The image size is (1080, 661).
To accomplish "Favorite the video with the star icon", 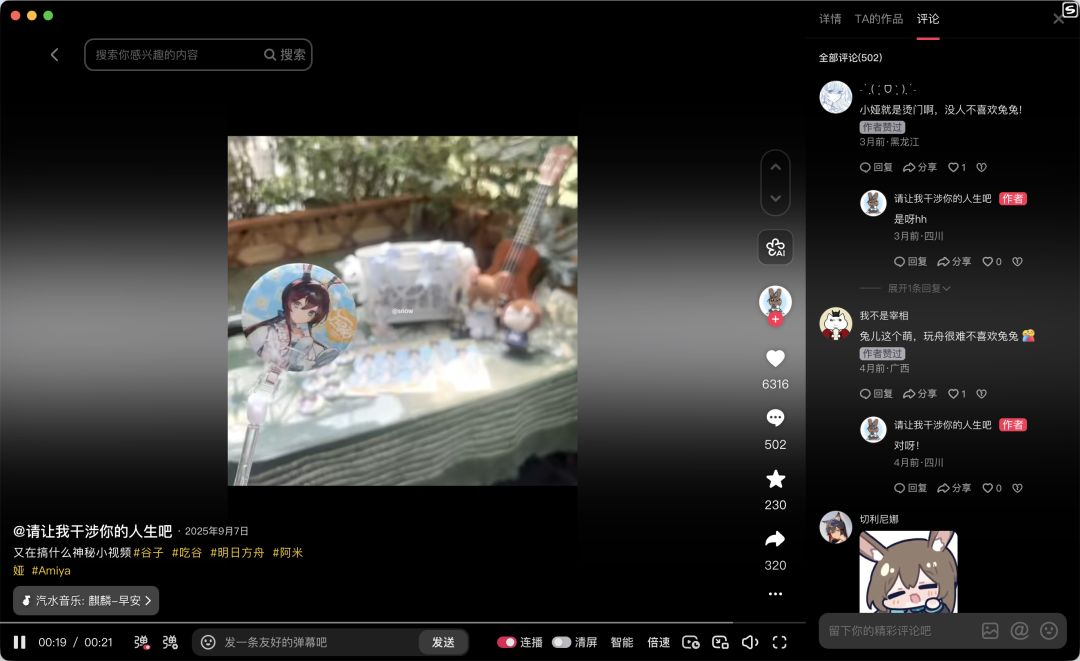I will coord(775,479).
